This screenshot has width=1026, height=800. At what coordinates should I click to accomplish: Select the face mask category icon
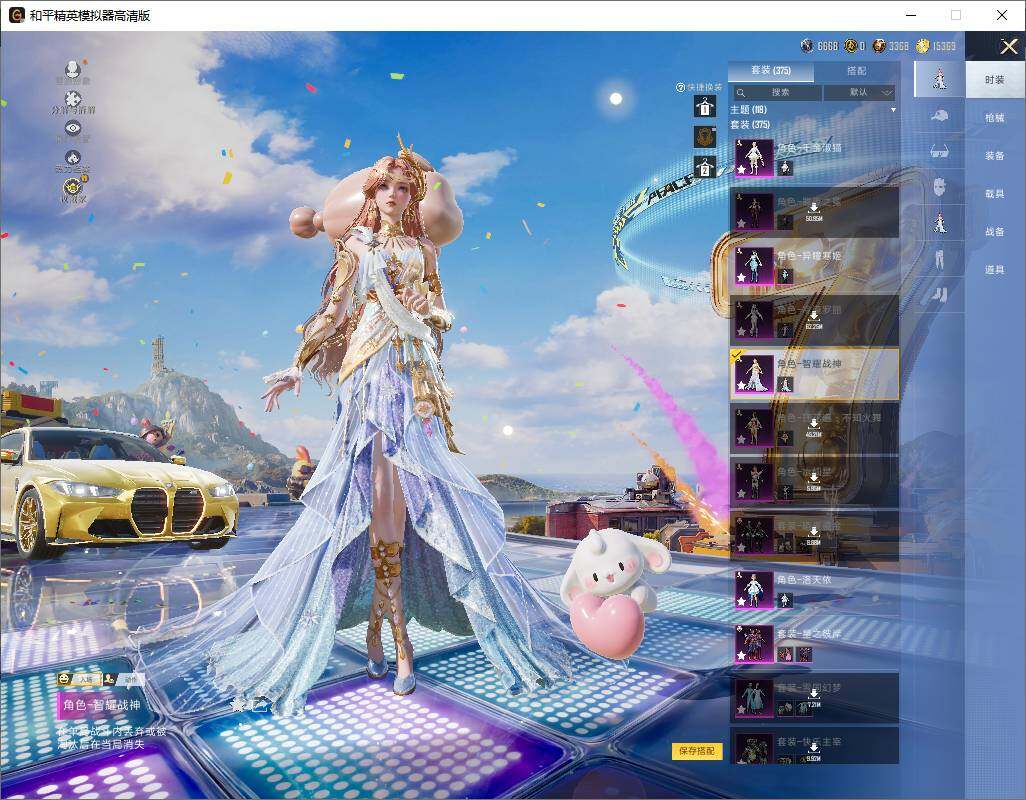click(940, 187)
